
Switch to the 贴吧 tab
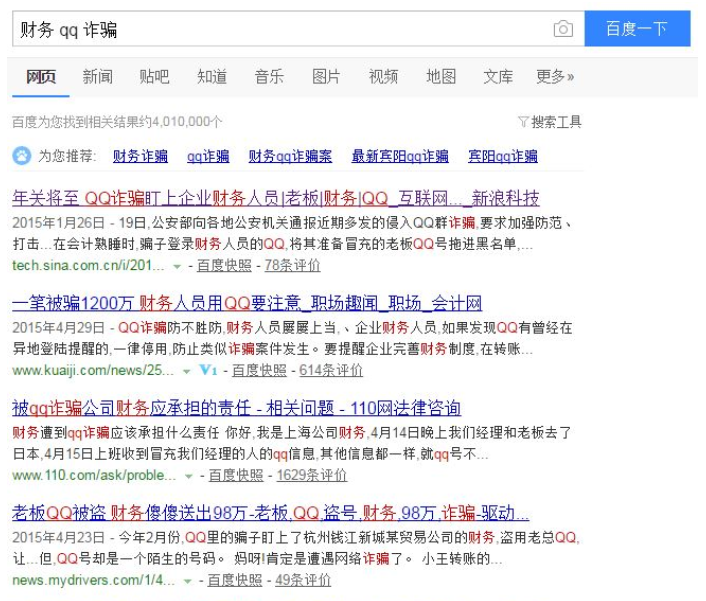click(154, 77)
